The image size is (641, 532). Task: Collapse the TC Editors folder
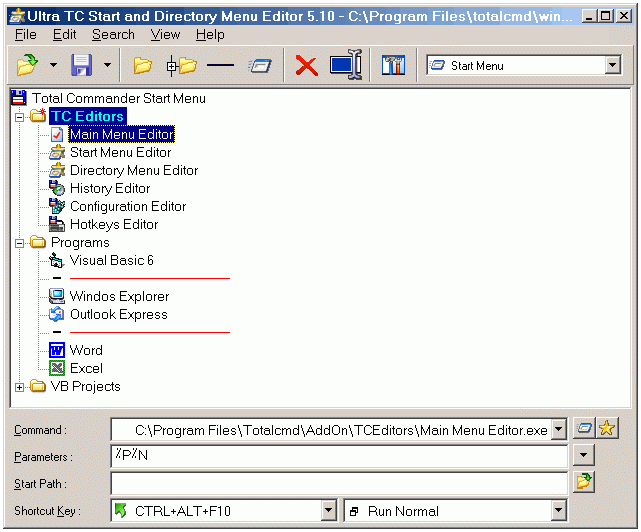(x=19, y=117)
